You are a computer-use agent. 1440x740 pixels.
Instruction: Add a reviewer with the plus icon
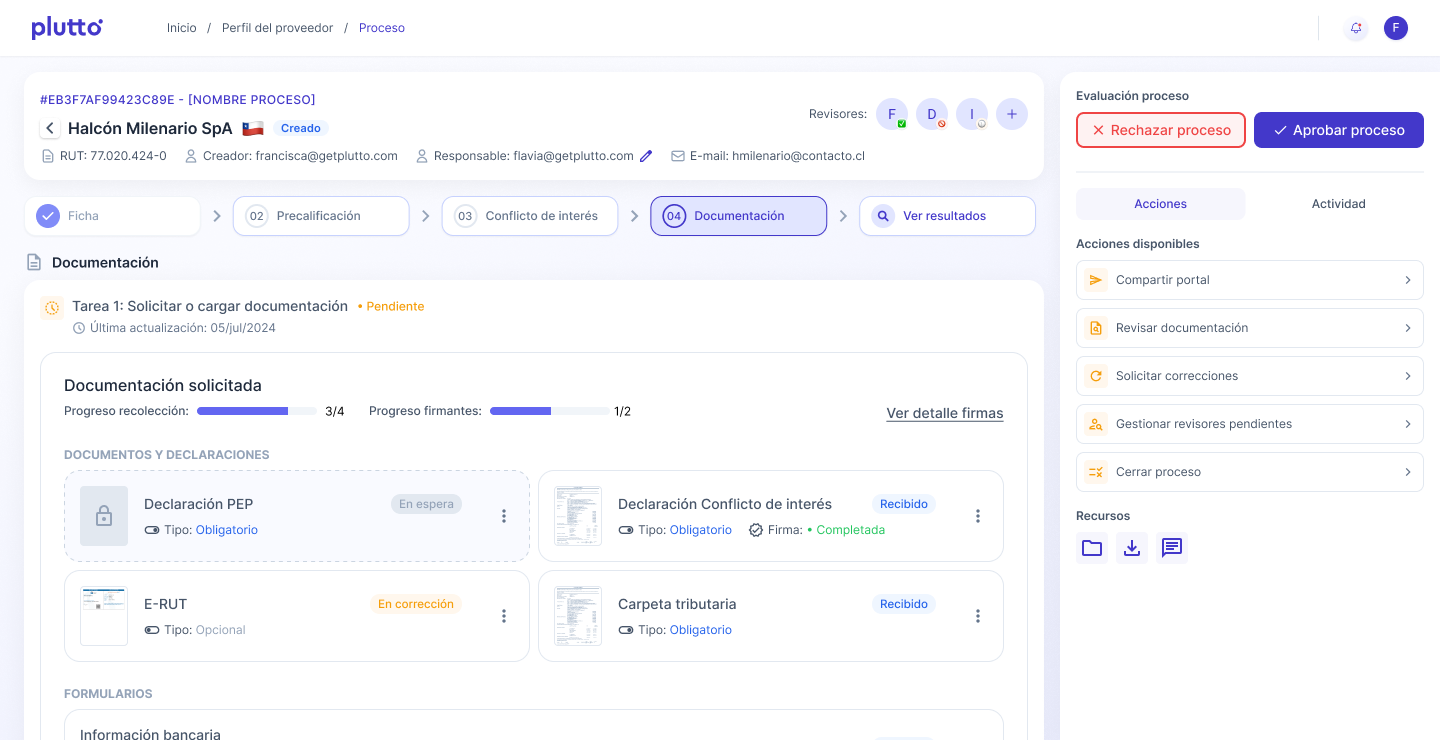click(x=1011, y=114)
